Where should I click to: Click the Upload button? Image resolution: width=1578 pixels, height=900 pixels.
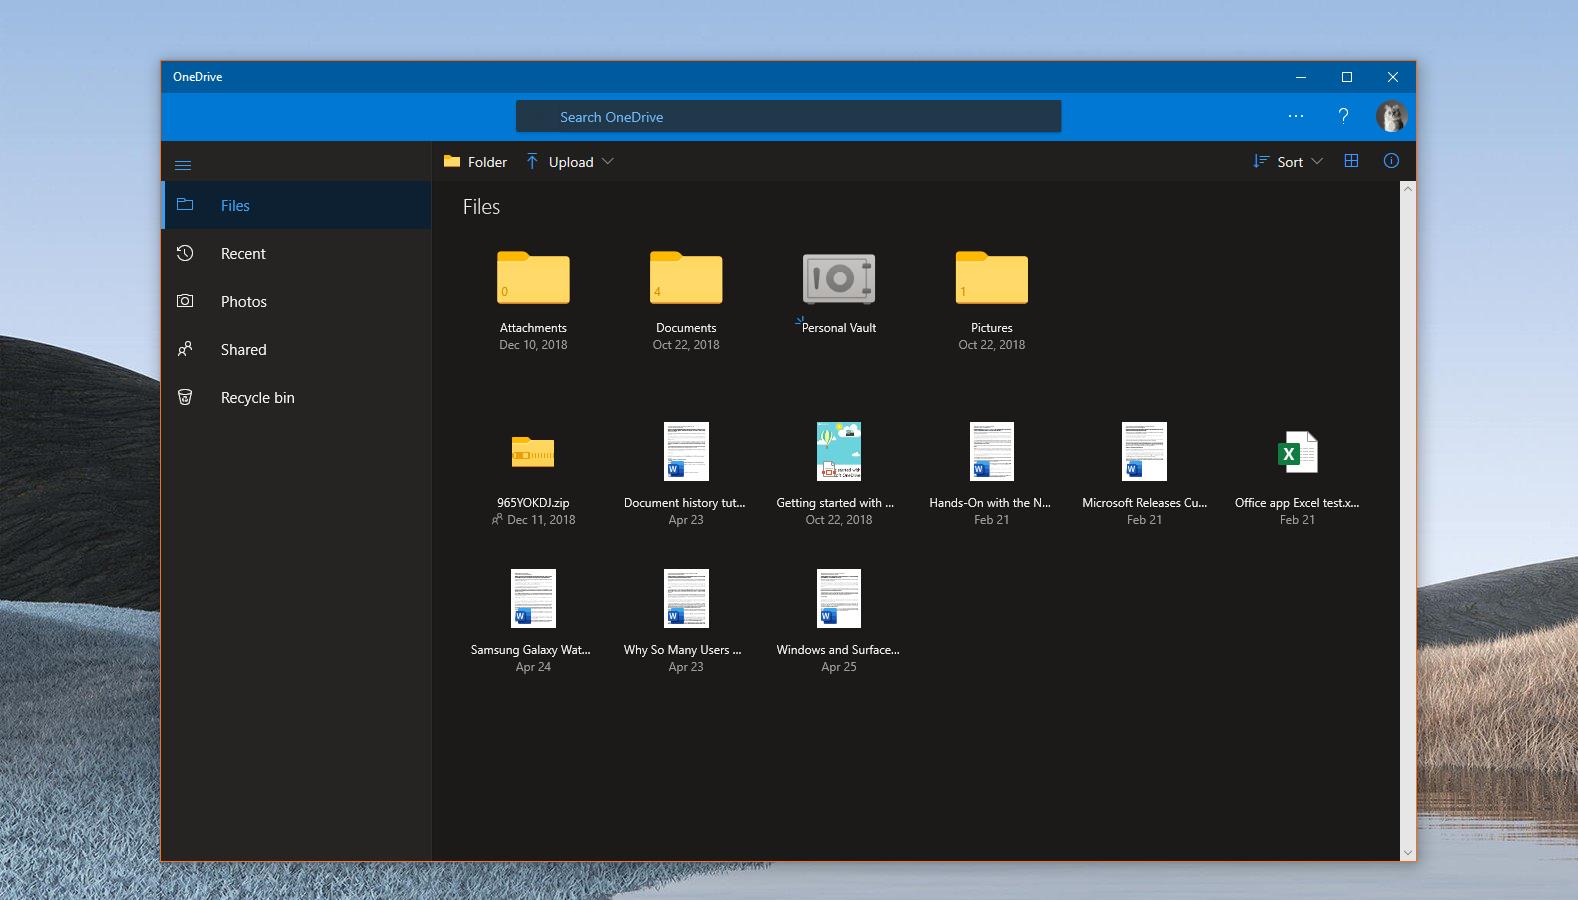pyautogui.click(x=560, y=161)
